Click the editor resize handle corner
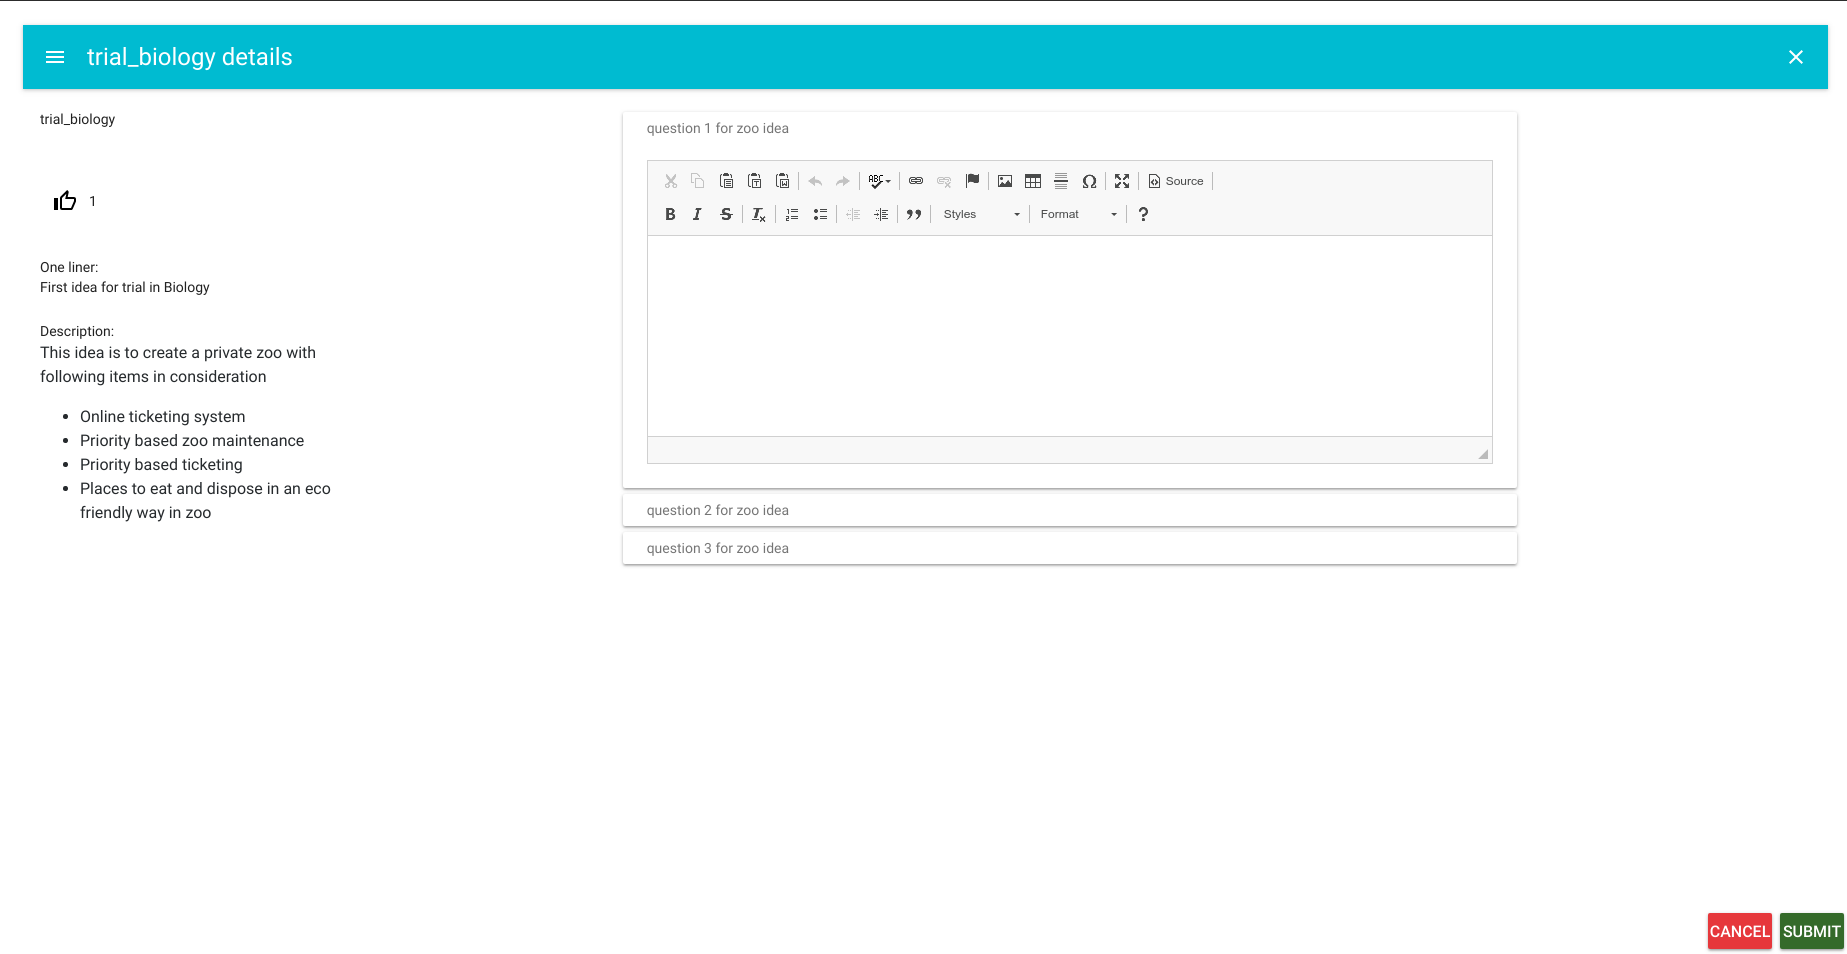The width and height of the screenshot is (1847, 954). (1483, 454)
